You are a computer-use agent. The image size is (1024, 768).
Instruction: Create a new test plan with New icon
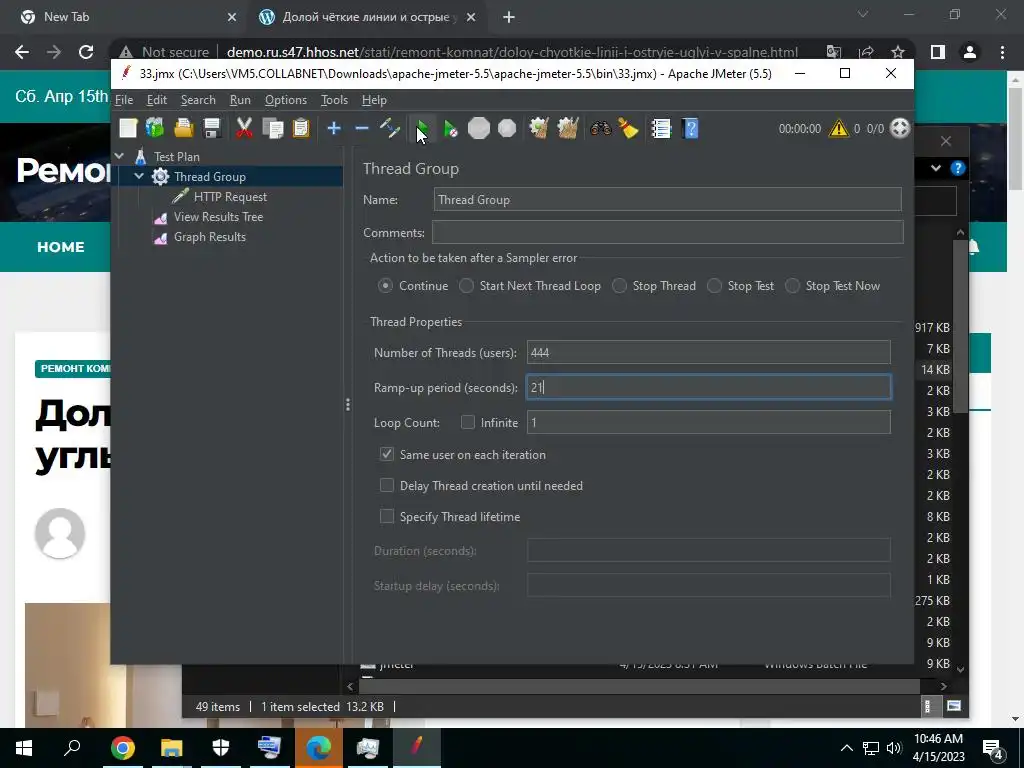click(128, 128)
